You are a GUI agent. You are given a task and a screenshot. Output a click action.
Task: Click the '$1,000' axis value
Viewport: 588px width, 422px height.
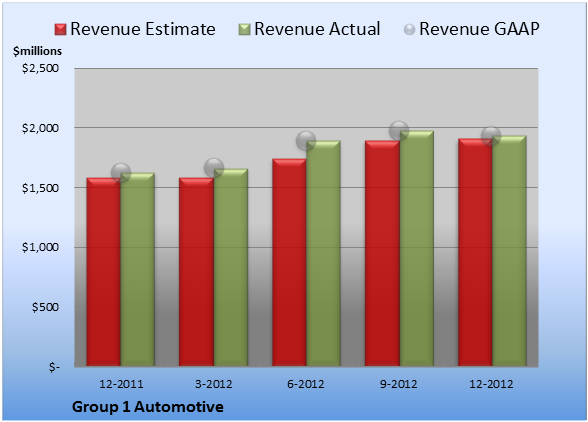click(x=40, y=248)
